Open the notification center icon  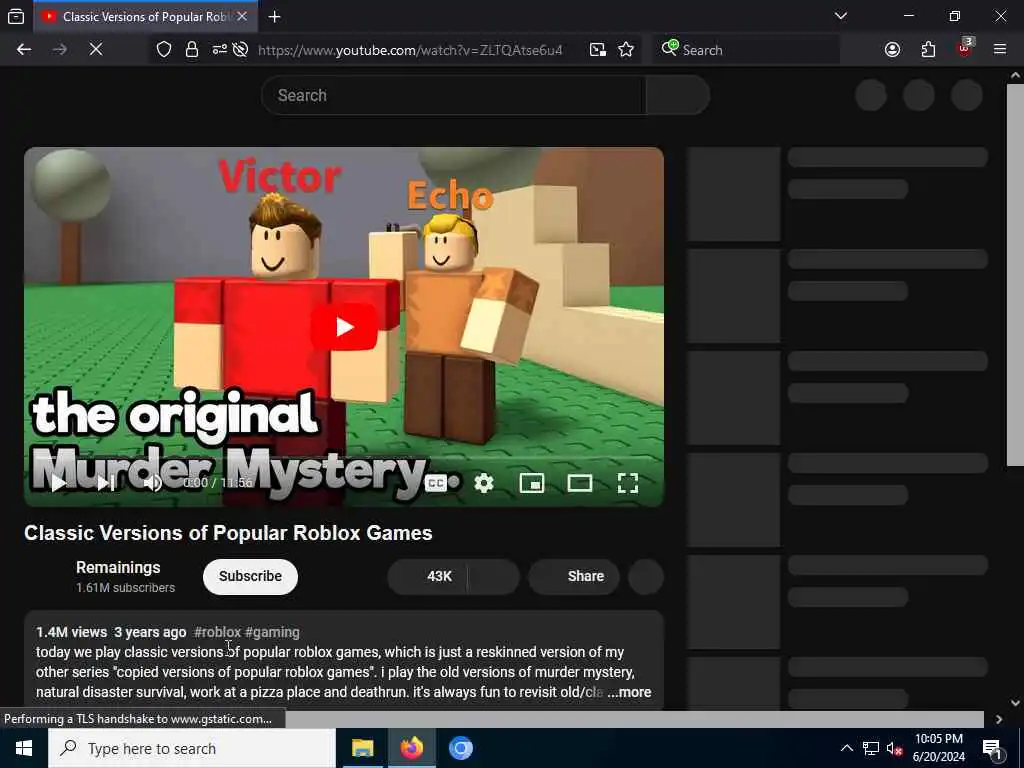click(x=993, y=748)
